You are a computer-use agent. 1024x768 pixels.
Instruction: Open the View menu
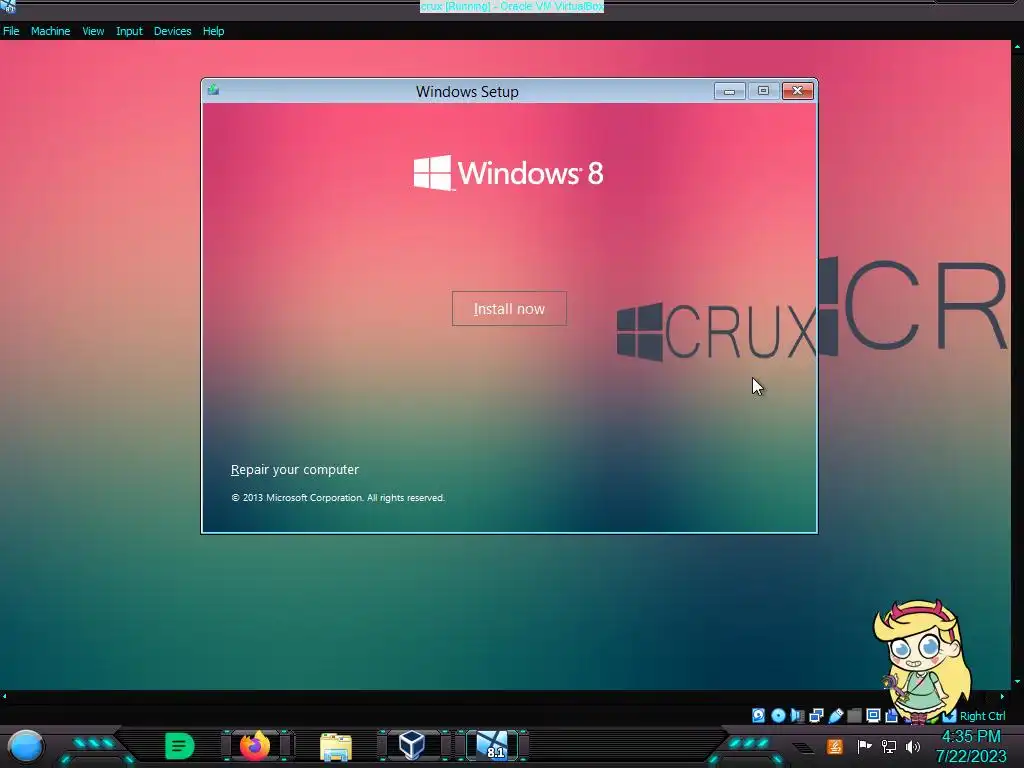tap(93, 31)
